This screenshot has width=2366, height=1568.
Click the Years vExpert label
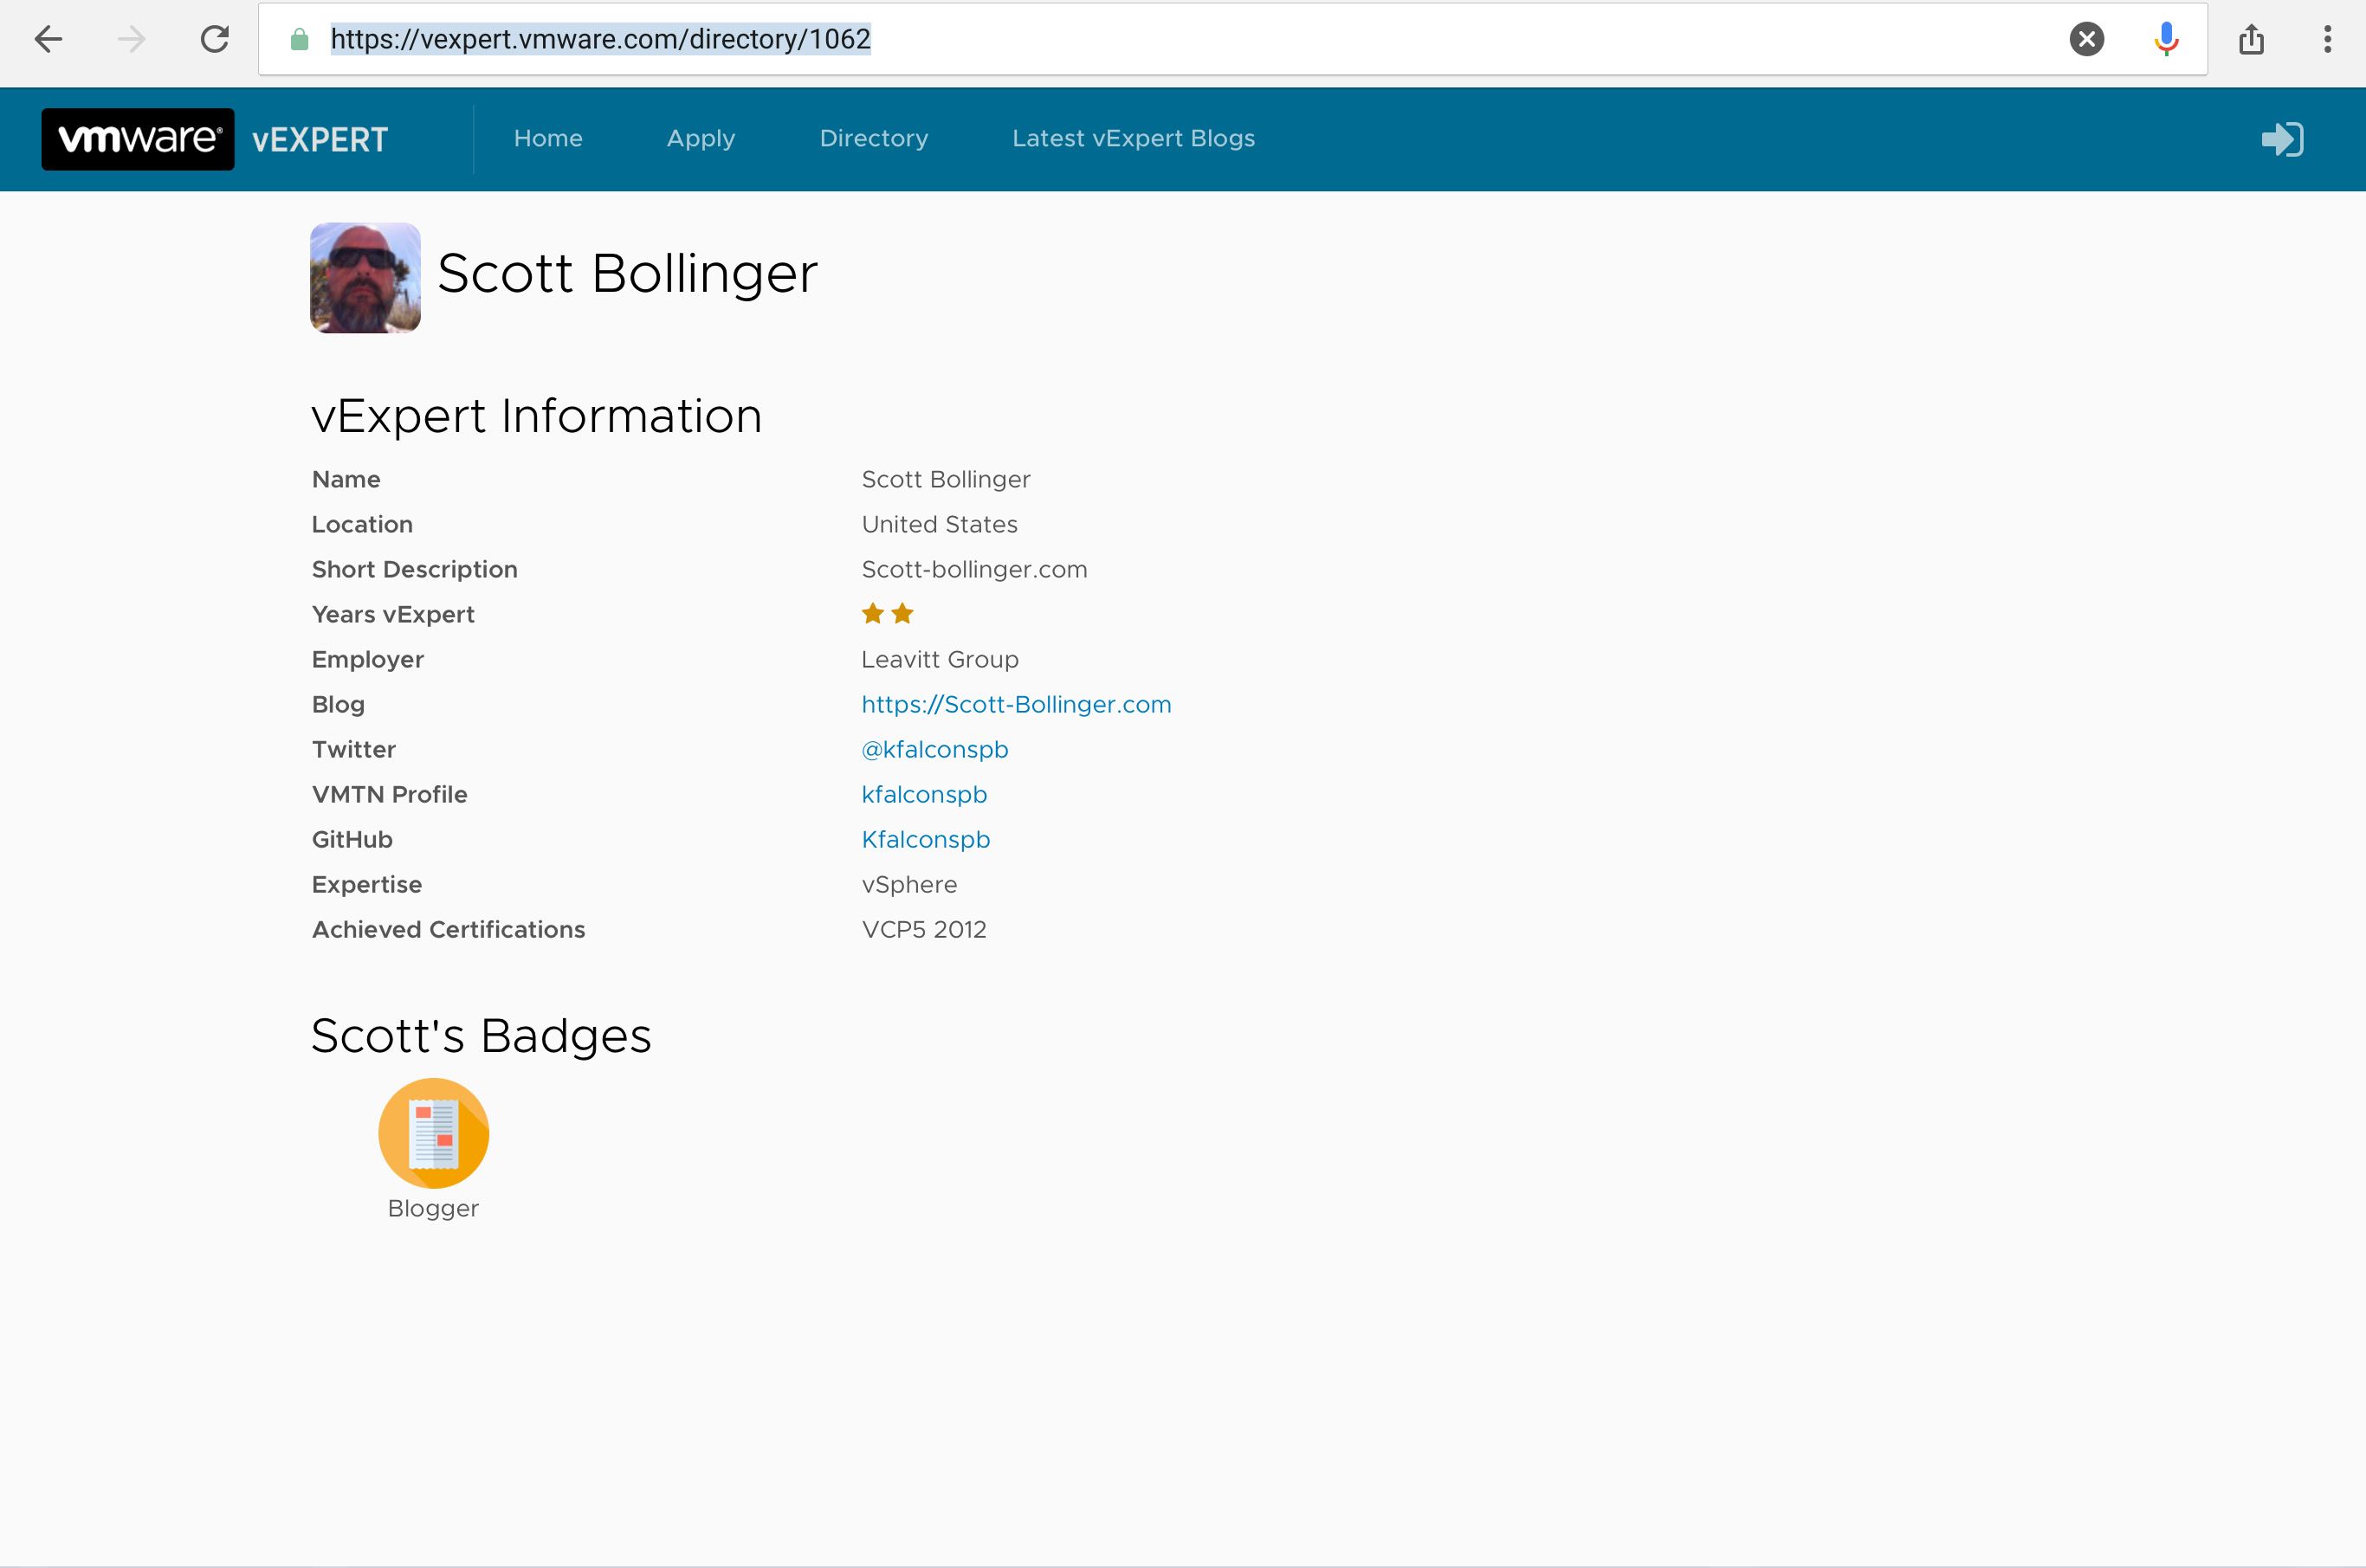(393, 614)
